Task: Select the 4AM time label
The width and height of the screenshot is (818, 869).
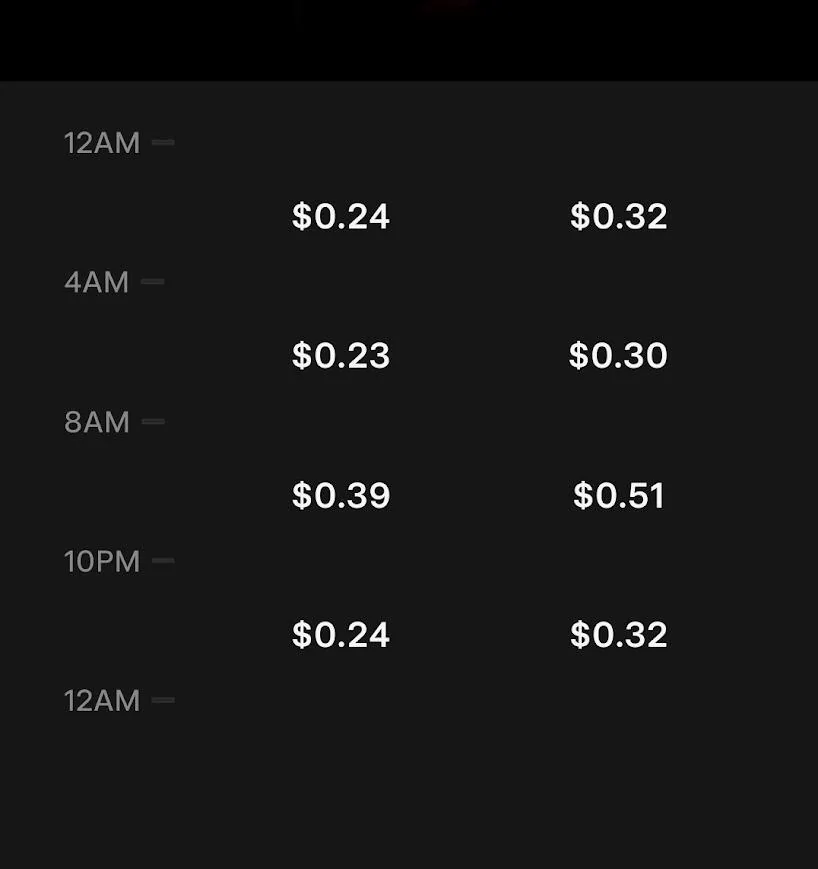Action: pyautogui.click(x=96, y=283)
